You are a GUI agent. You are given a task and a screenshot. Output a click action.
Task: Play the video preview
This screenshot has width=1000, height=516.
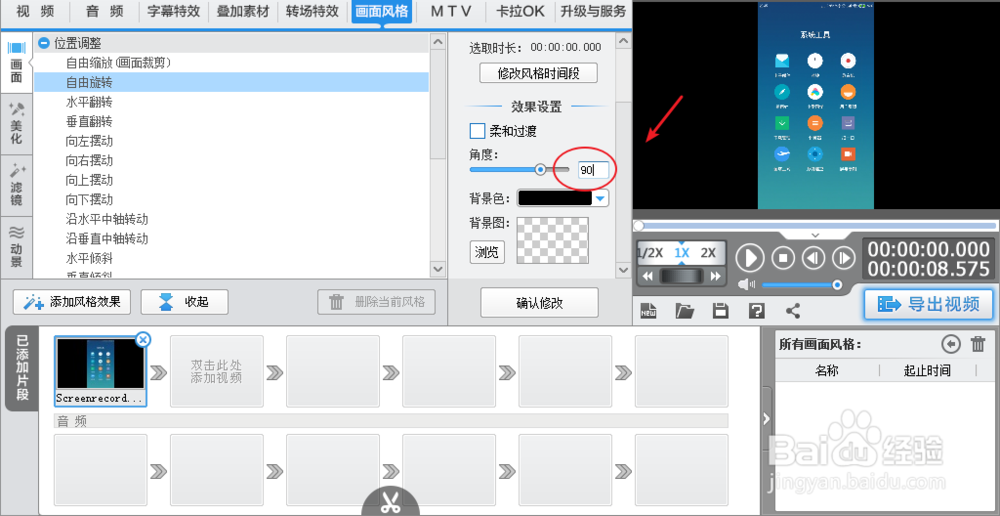point(750,258)
